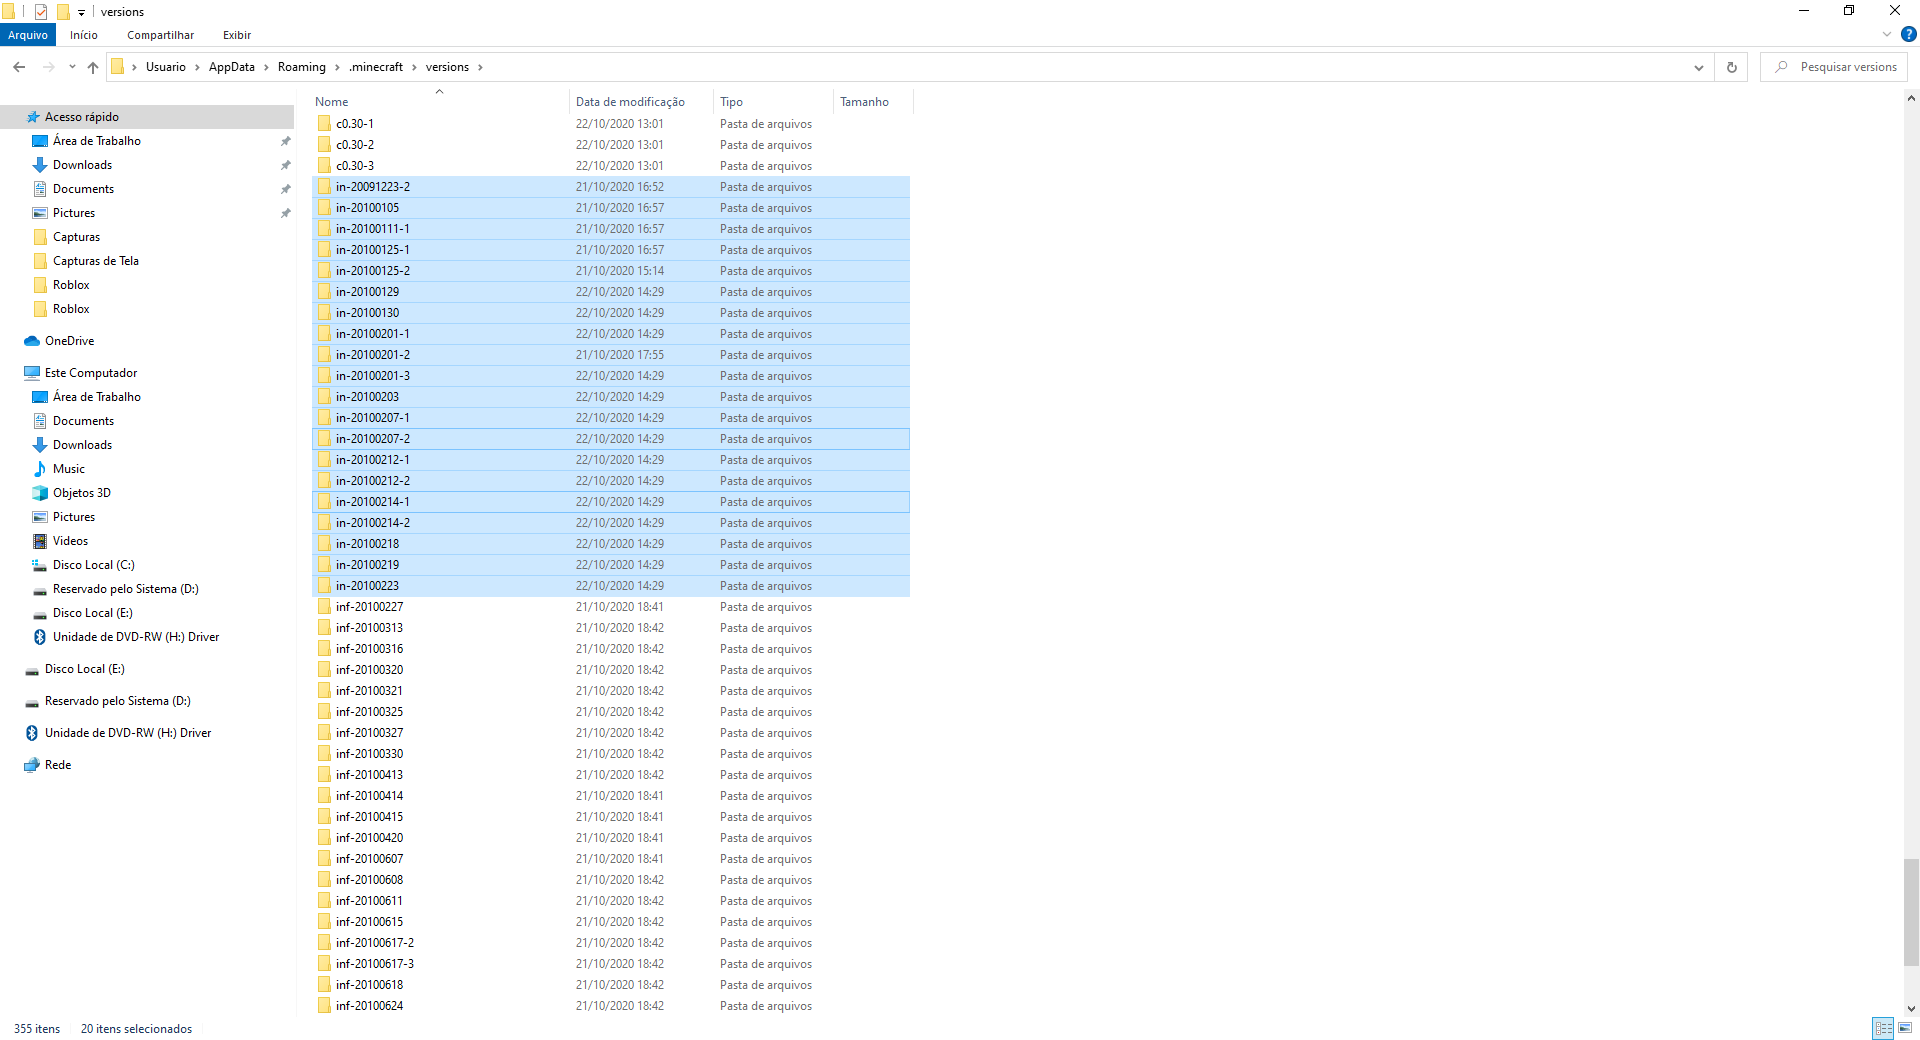Refresh the versions folder view
The height and width of the screenshot is (1040, 1920).
(x=1731, y=67)
